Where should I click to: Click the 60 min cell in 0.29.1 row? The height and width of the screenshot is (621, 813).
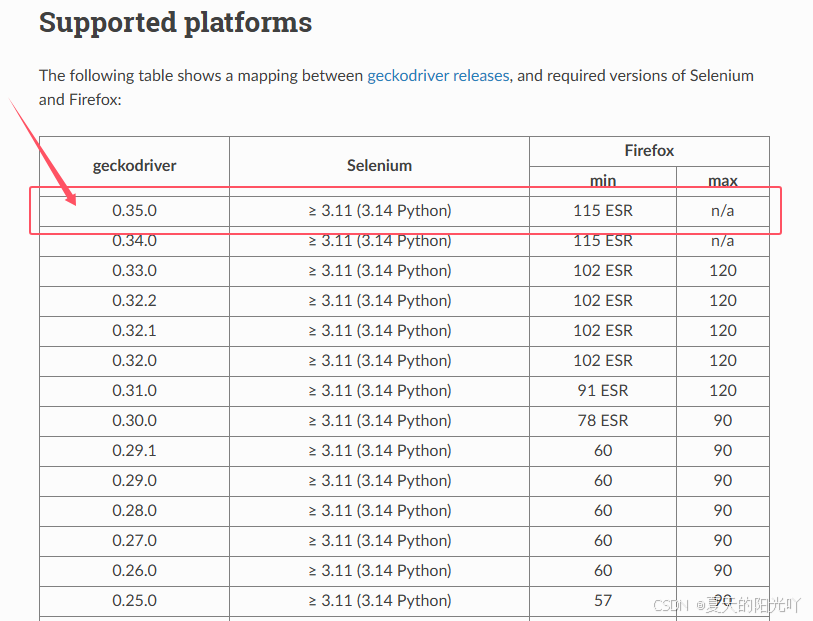pyautogui.click(x=603, y=450)
